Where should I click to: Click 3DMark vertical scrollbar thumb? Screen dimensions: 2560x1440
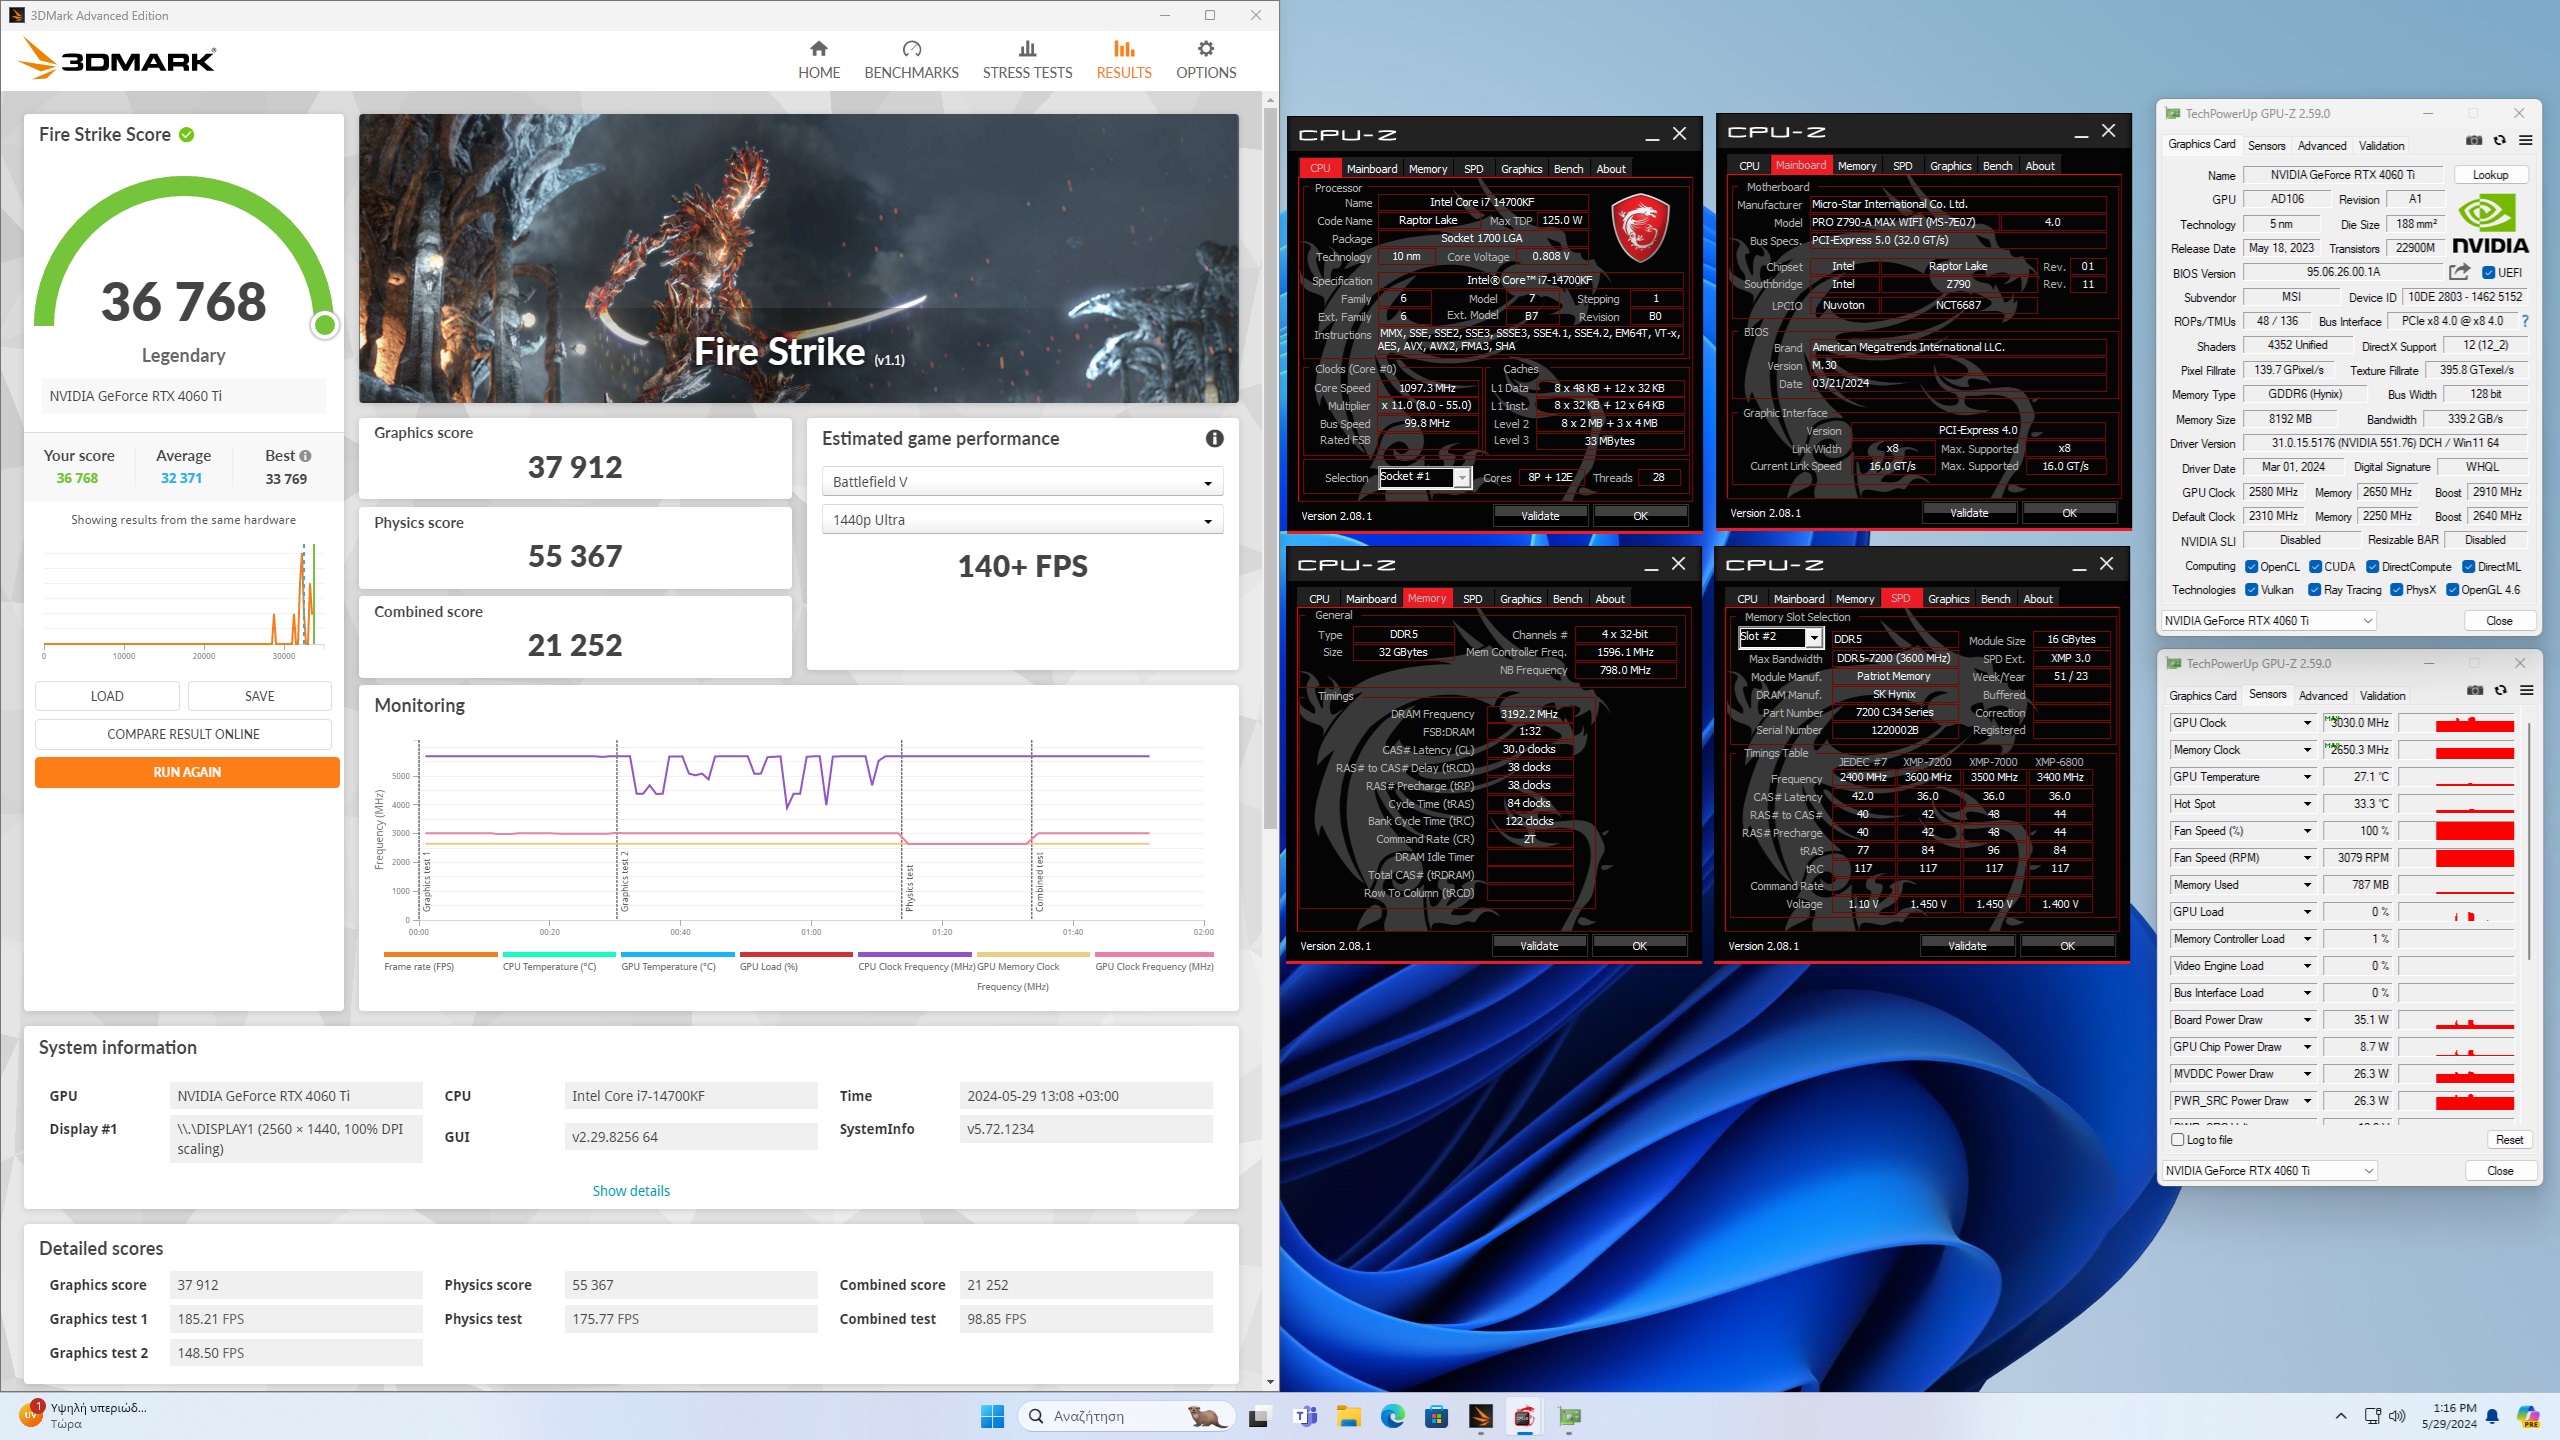coord(1270,468)
